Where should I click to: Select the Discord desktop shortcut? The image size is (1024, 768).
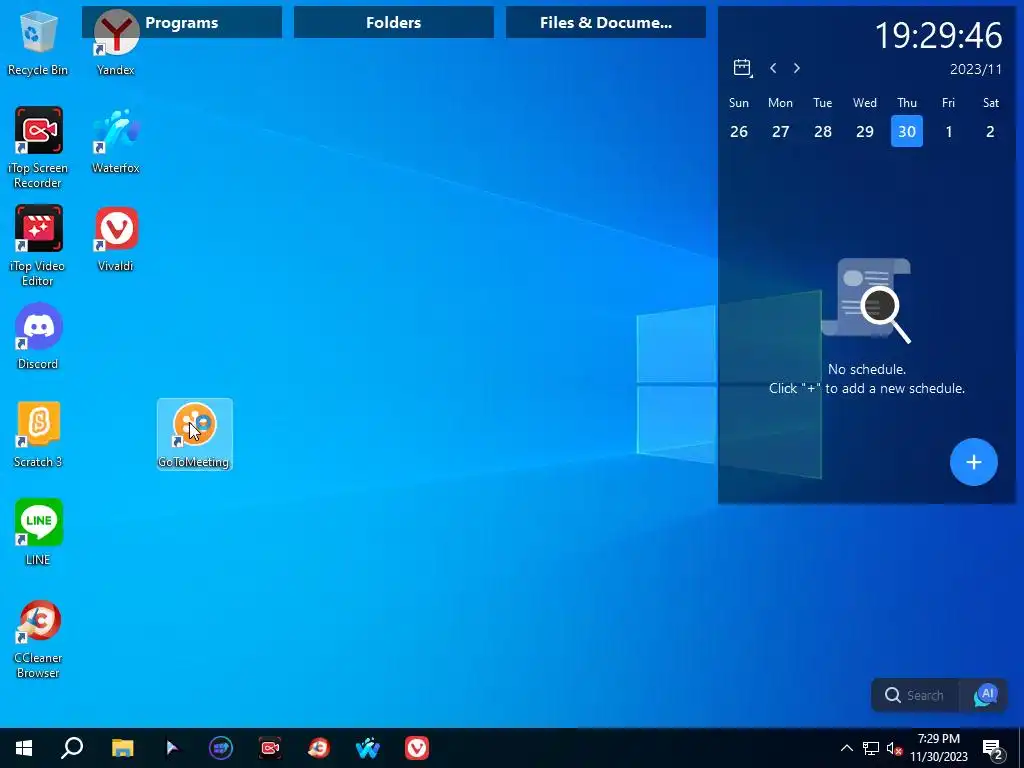click(x=37, y=337)
